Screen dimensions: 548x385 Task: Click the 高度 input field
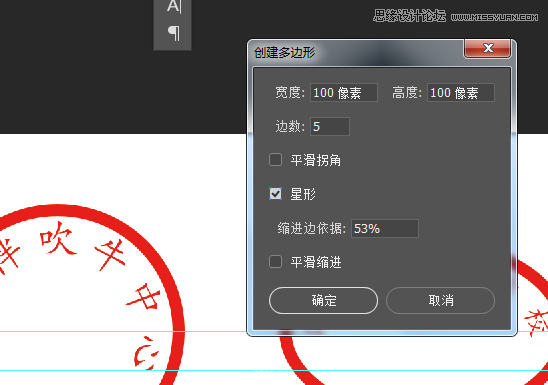tap(461, 93)
